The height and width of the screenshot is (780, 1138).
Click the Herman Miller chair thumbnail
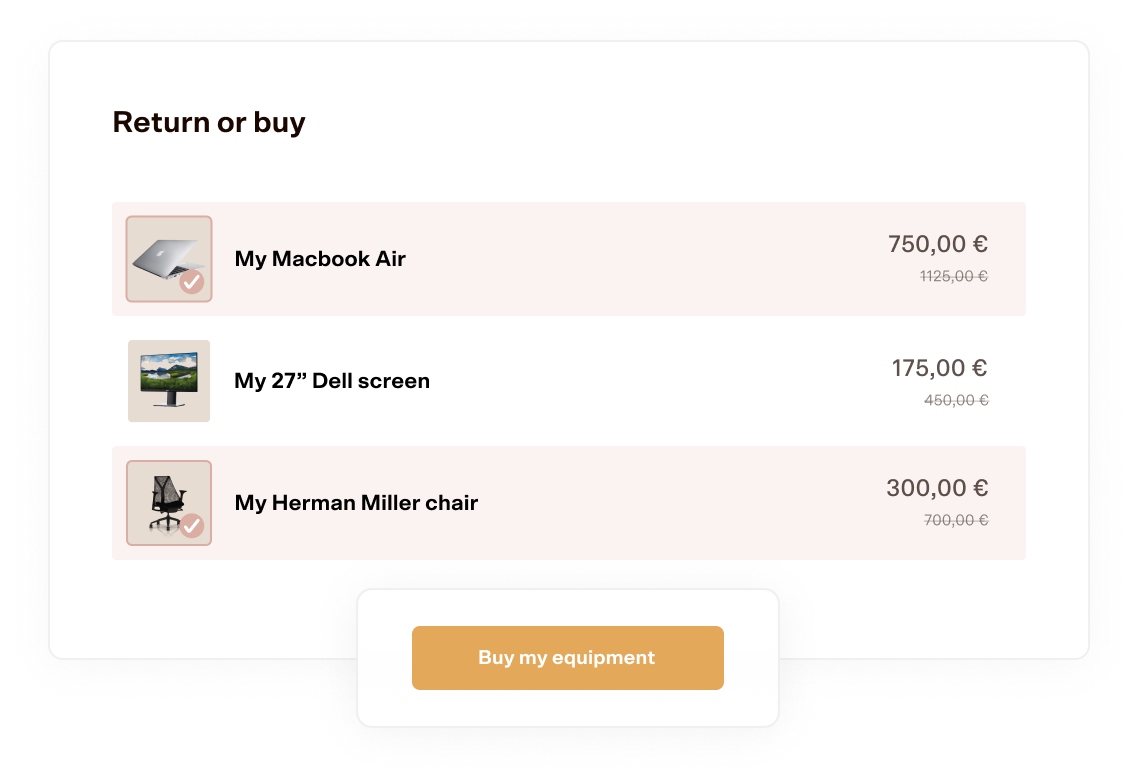click(169, 503)
